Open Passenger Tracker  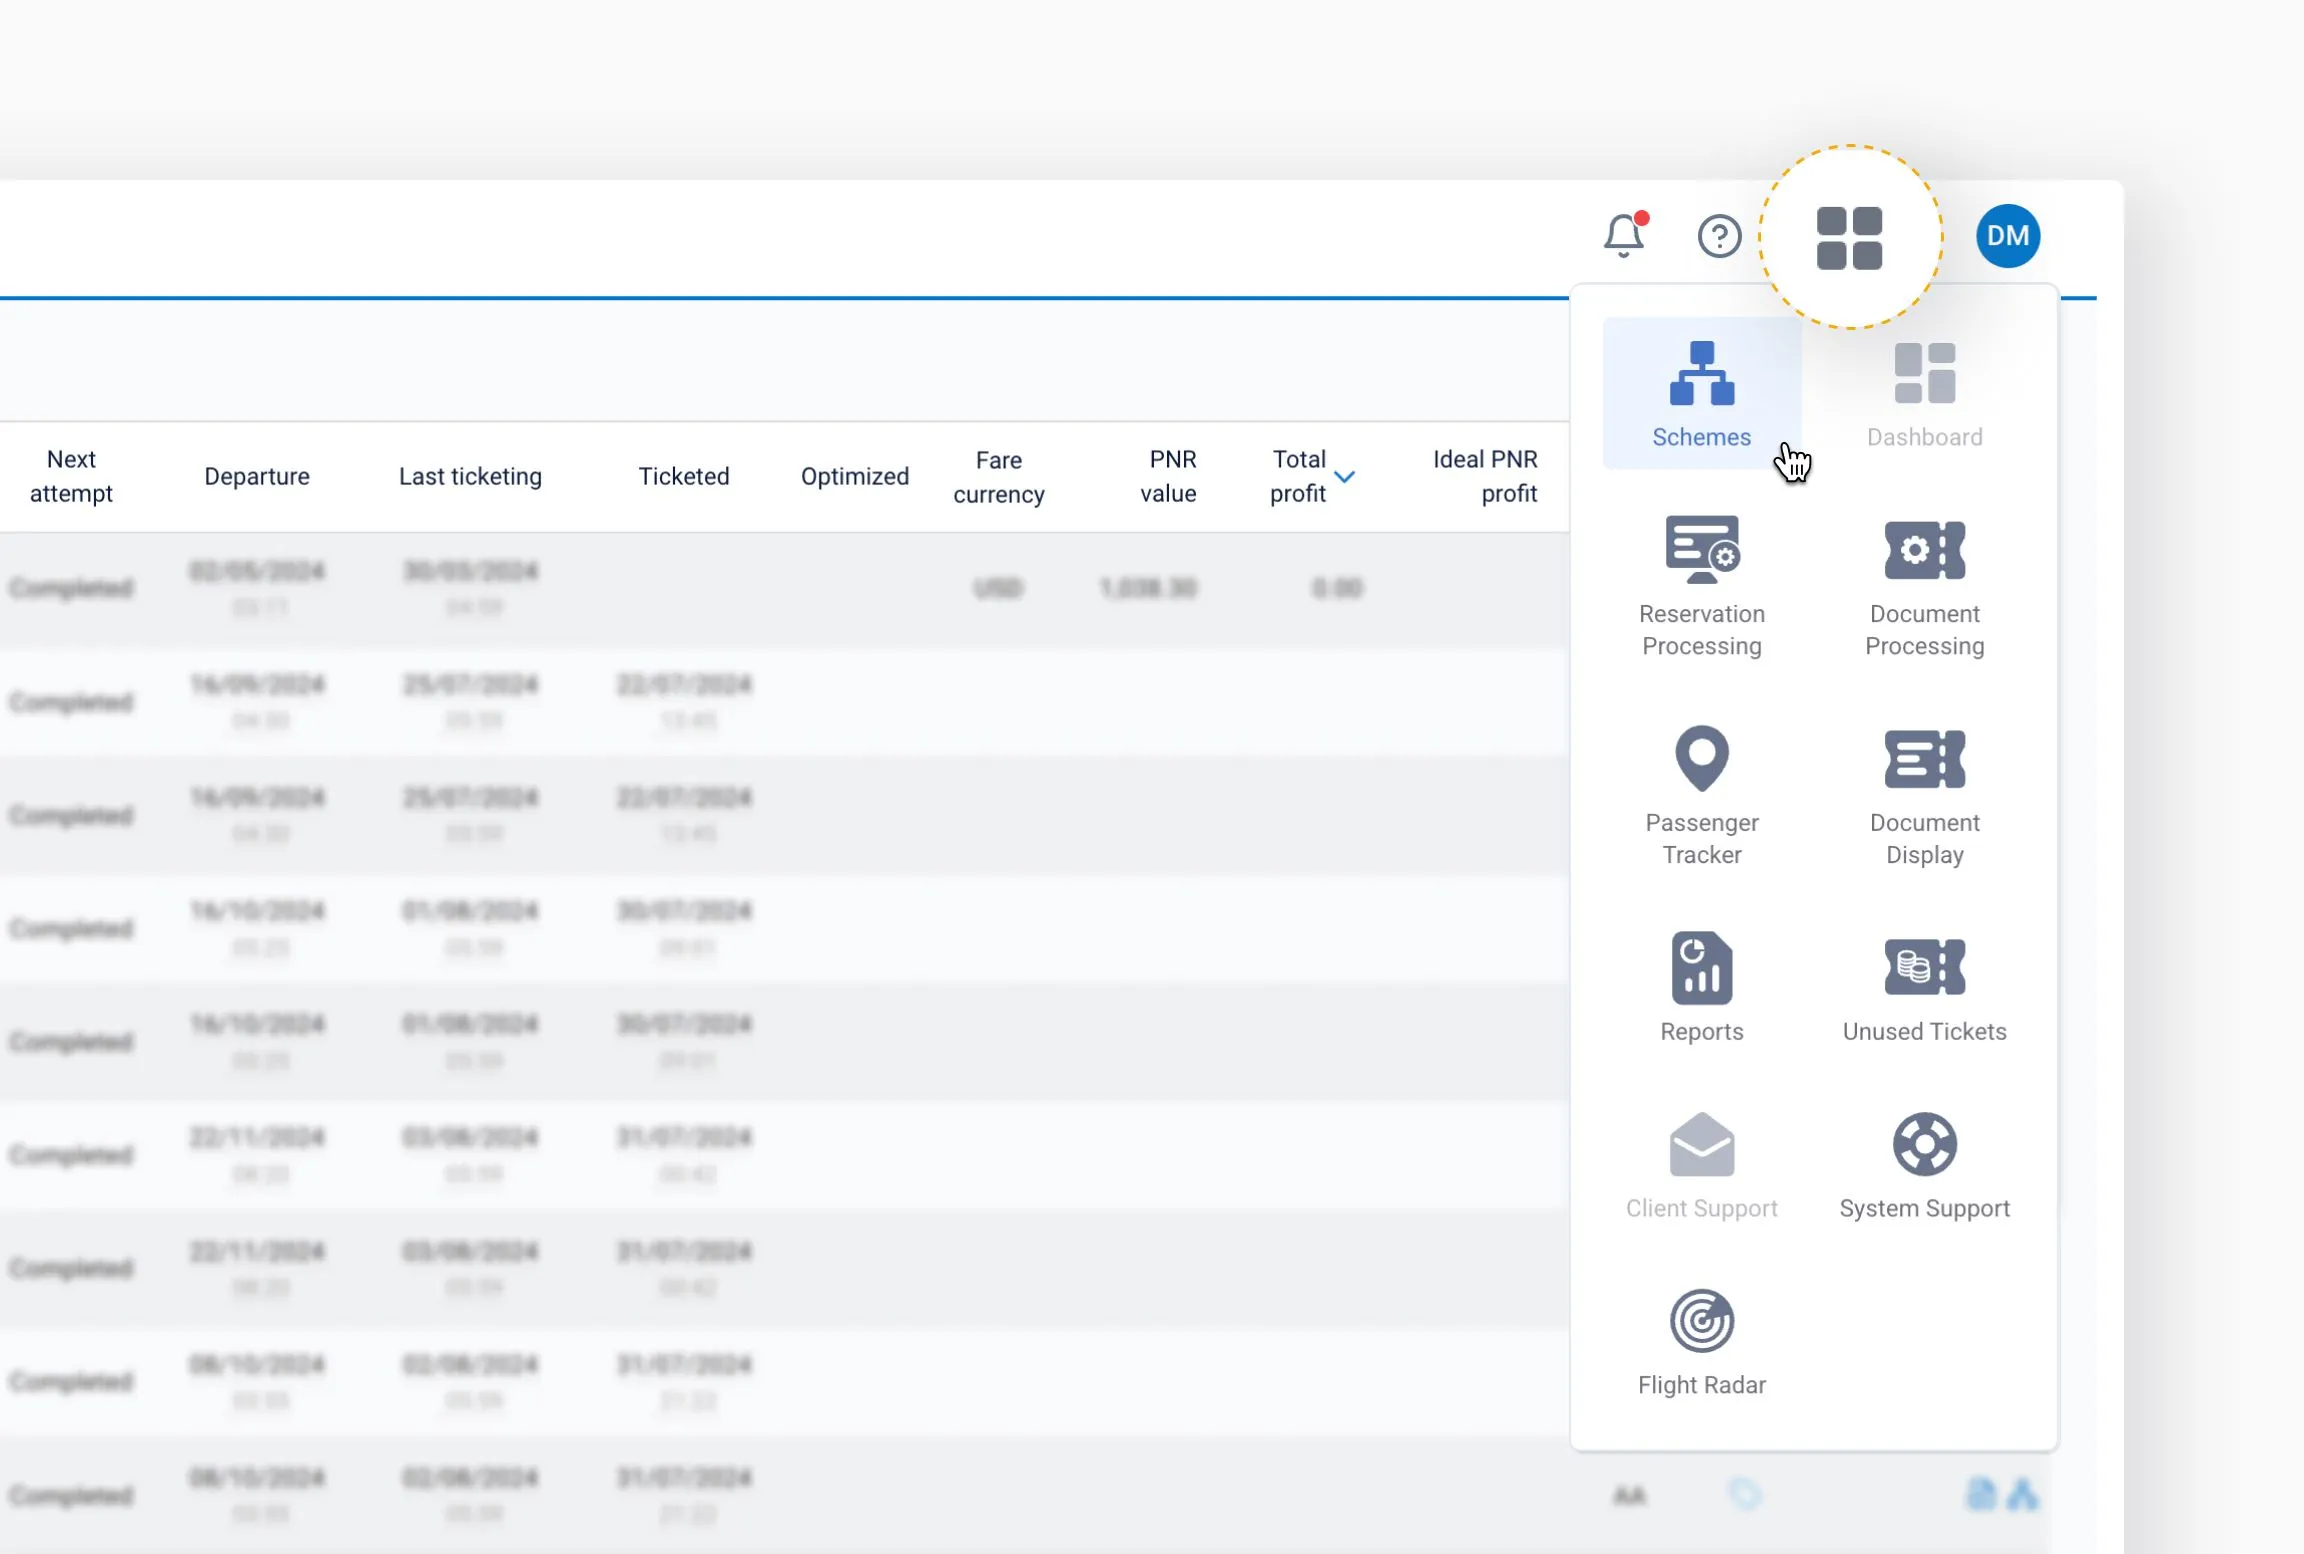(1701, 795)
